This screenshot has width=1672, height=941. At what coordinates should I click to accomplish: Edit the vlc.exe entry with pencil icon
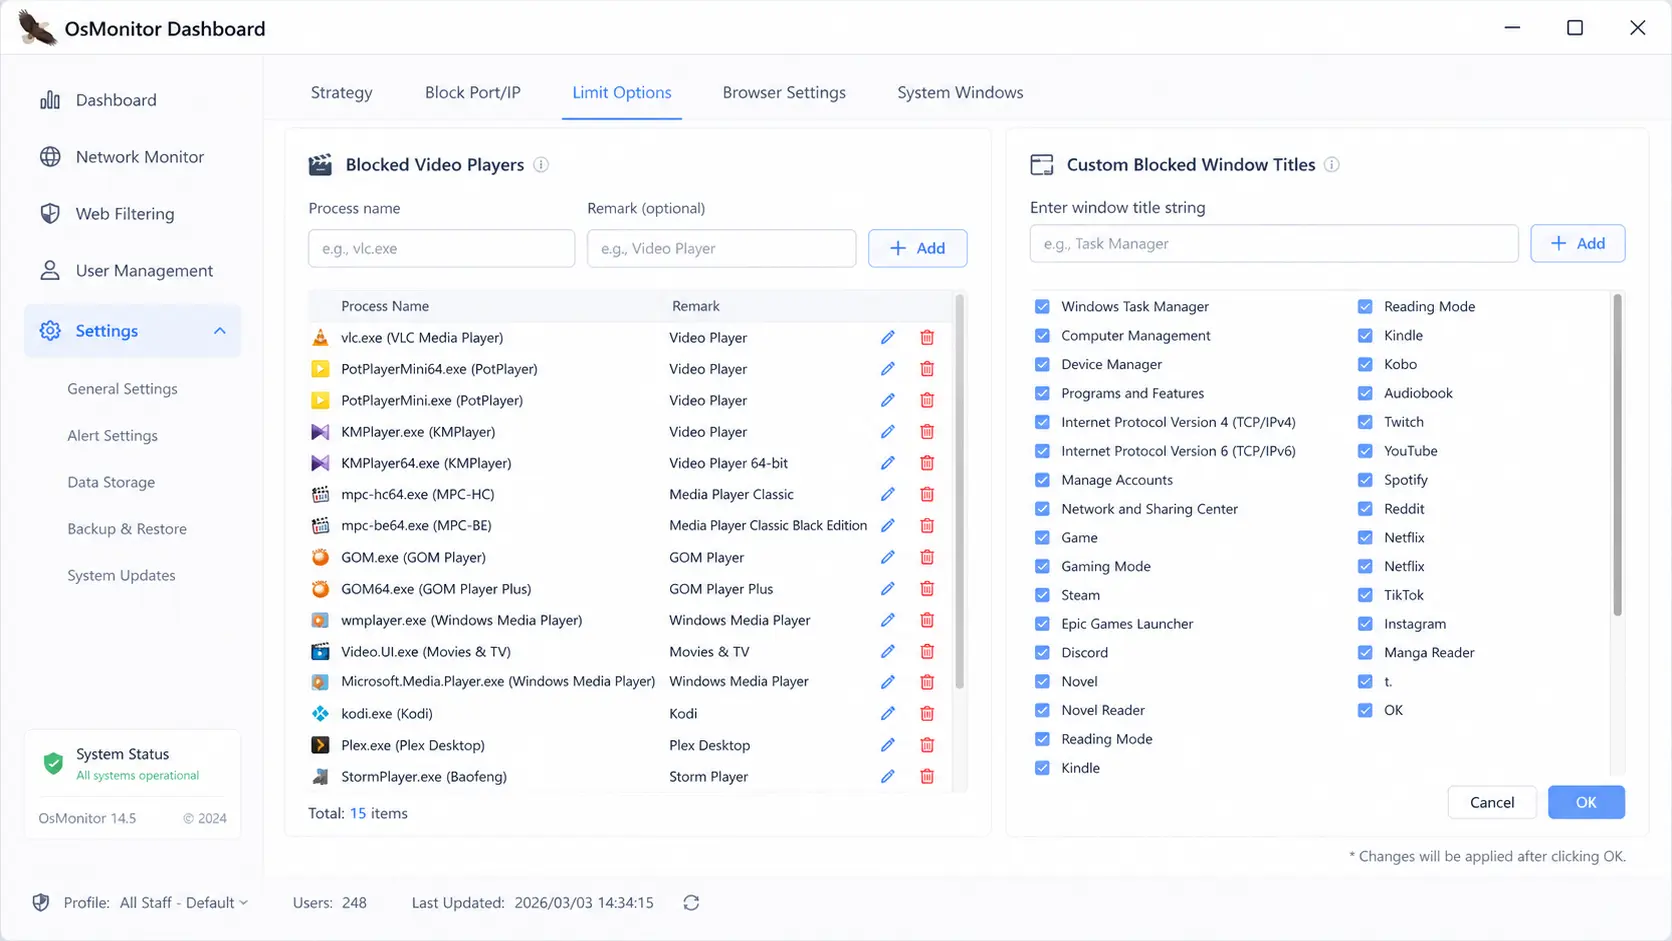point(887,338)
